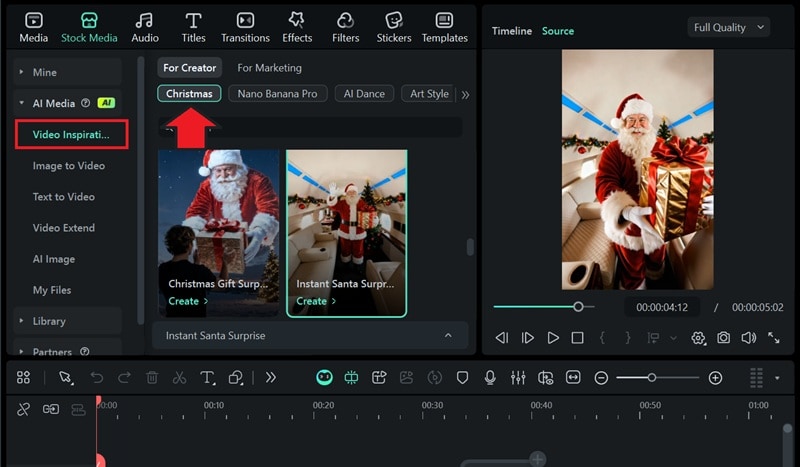Select the Art Style chip
The image size is (800, 467).
[x=428, y=93]
